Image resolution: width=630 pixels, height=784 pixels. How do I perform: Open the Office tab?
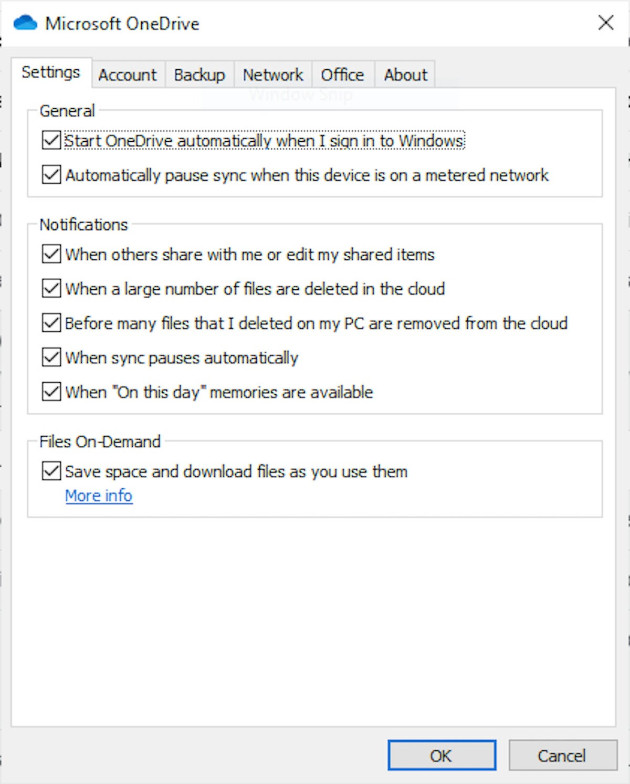[x=343, y=75]
